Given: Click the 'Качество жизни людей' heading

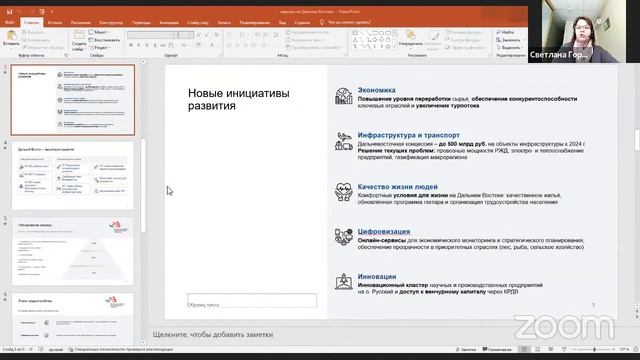Looking at the screenshot, I should click(398, 187).
